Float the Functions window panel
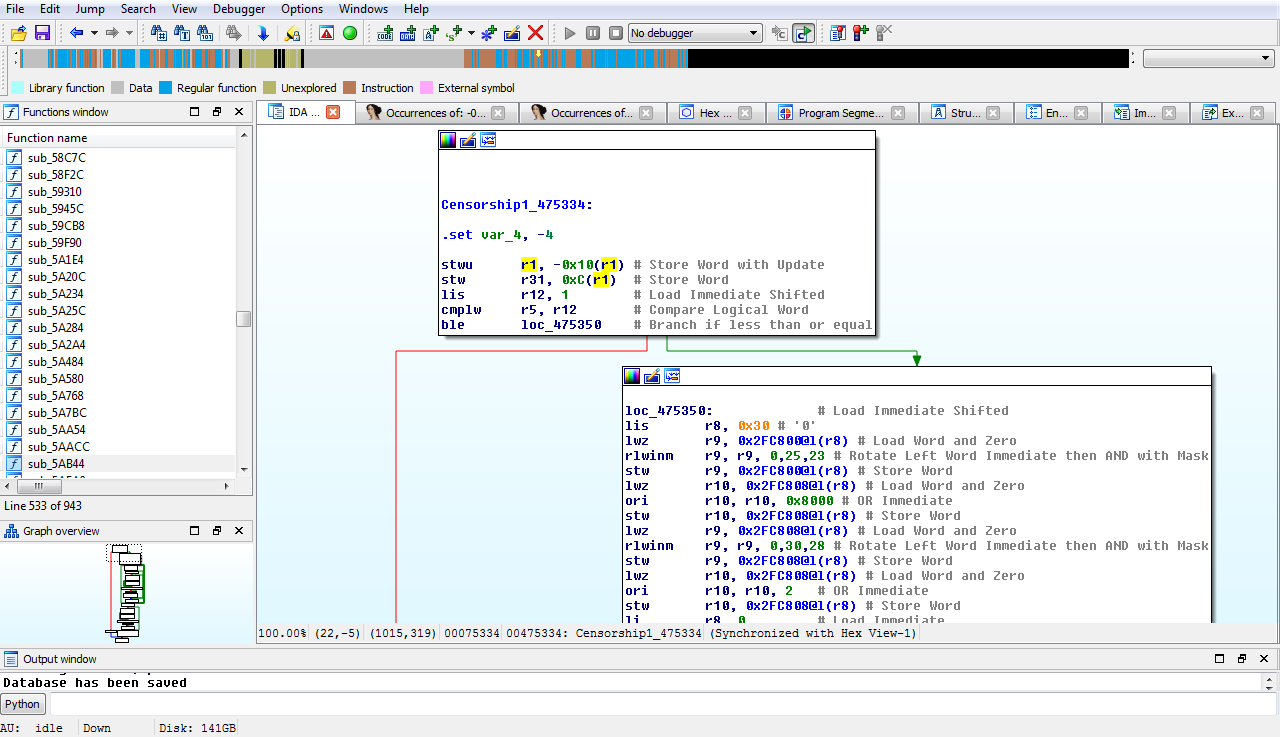This screenshot has width=1280, height=737. (216, 112)
